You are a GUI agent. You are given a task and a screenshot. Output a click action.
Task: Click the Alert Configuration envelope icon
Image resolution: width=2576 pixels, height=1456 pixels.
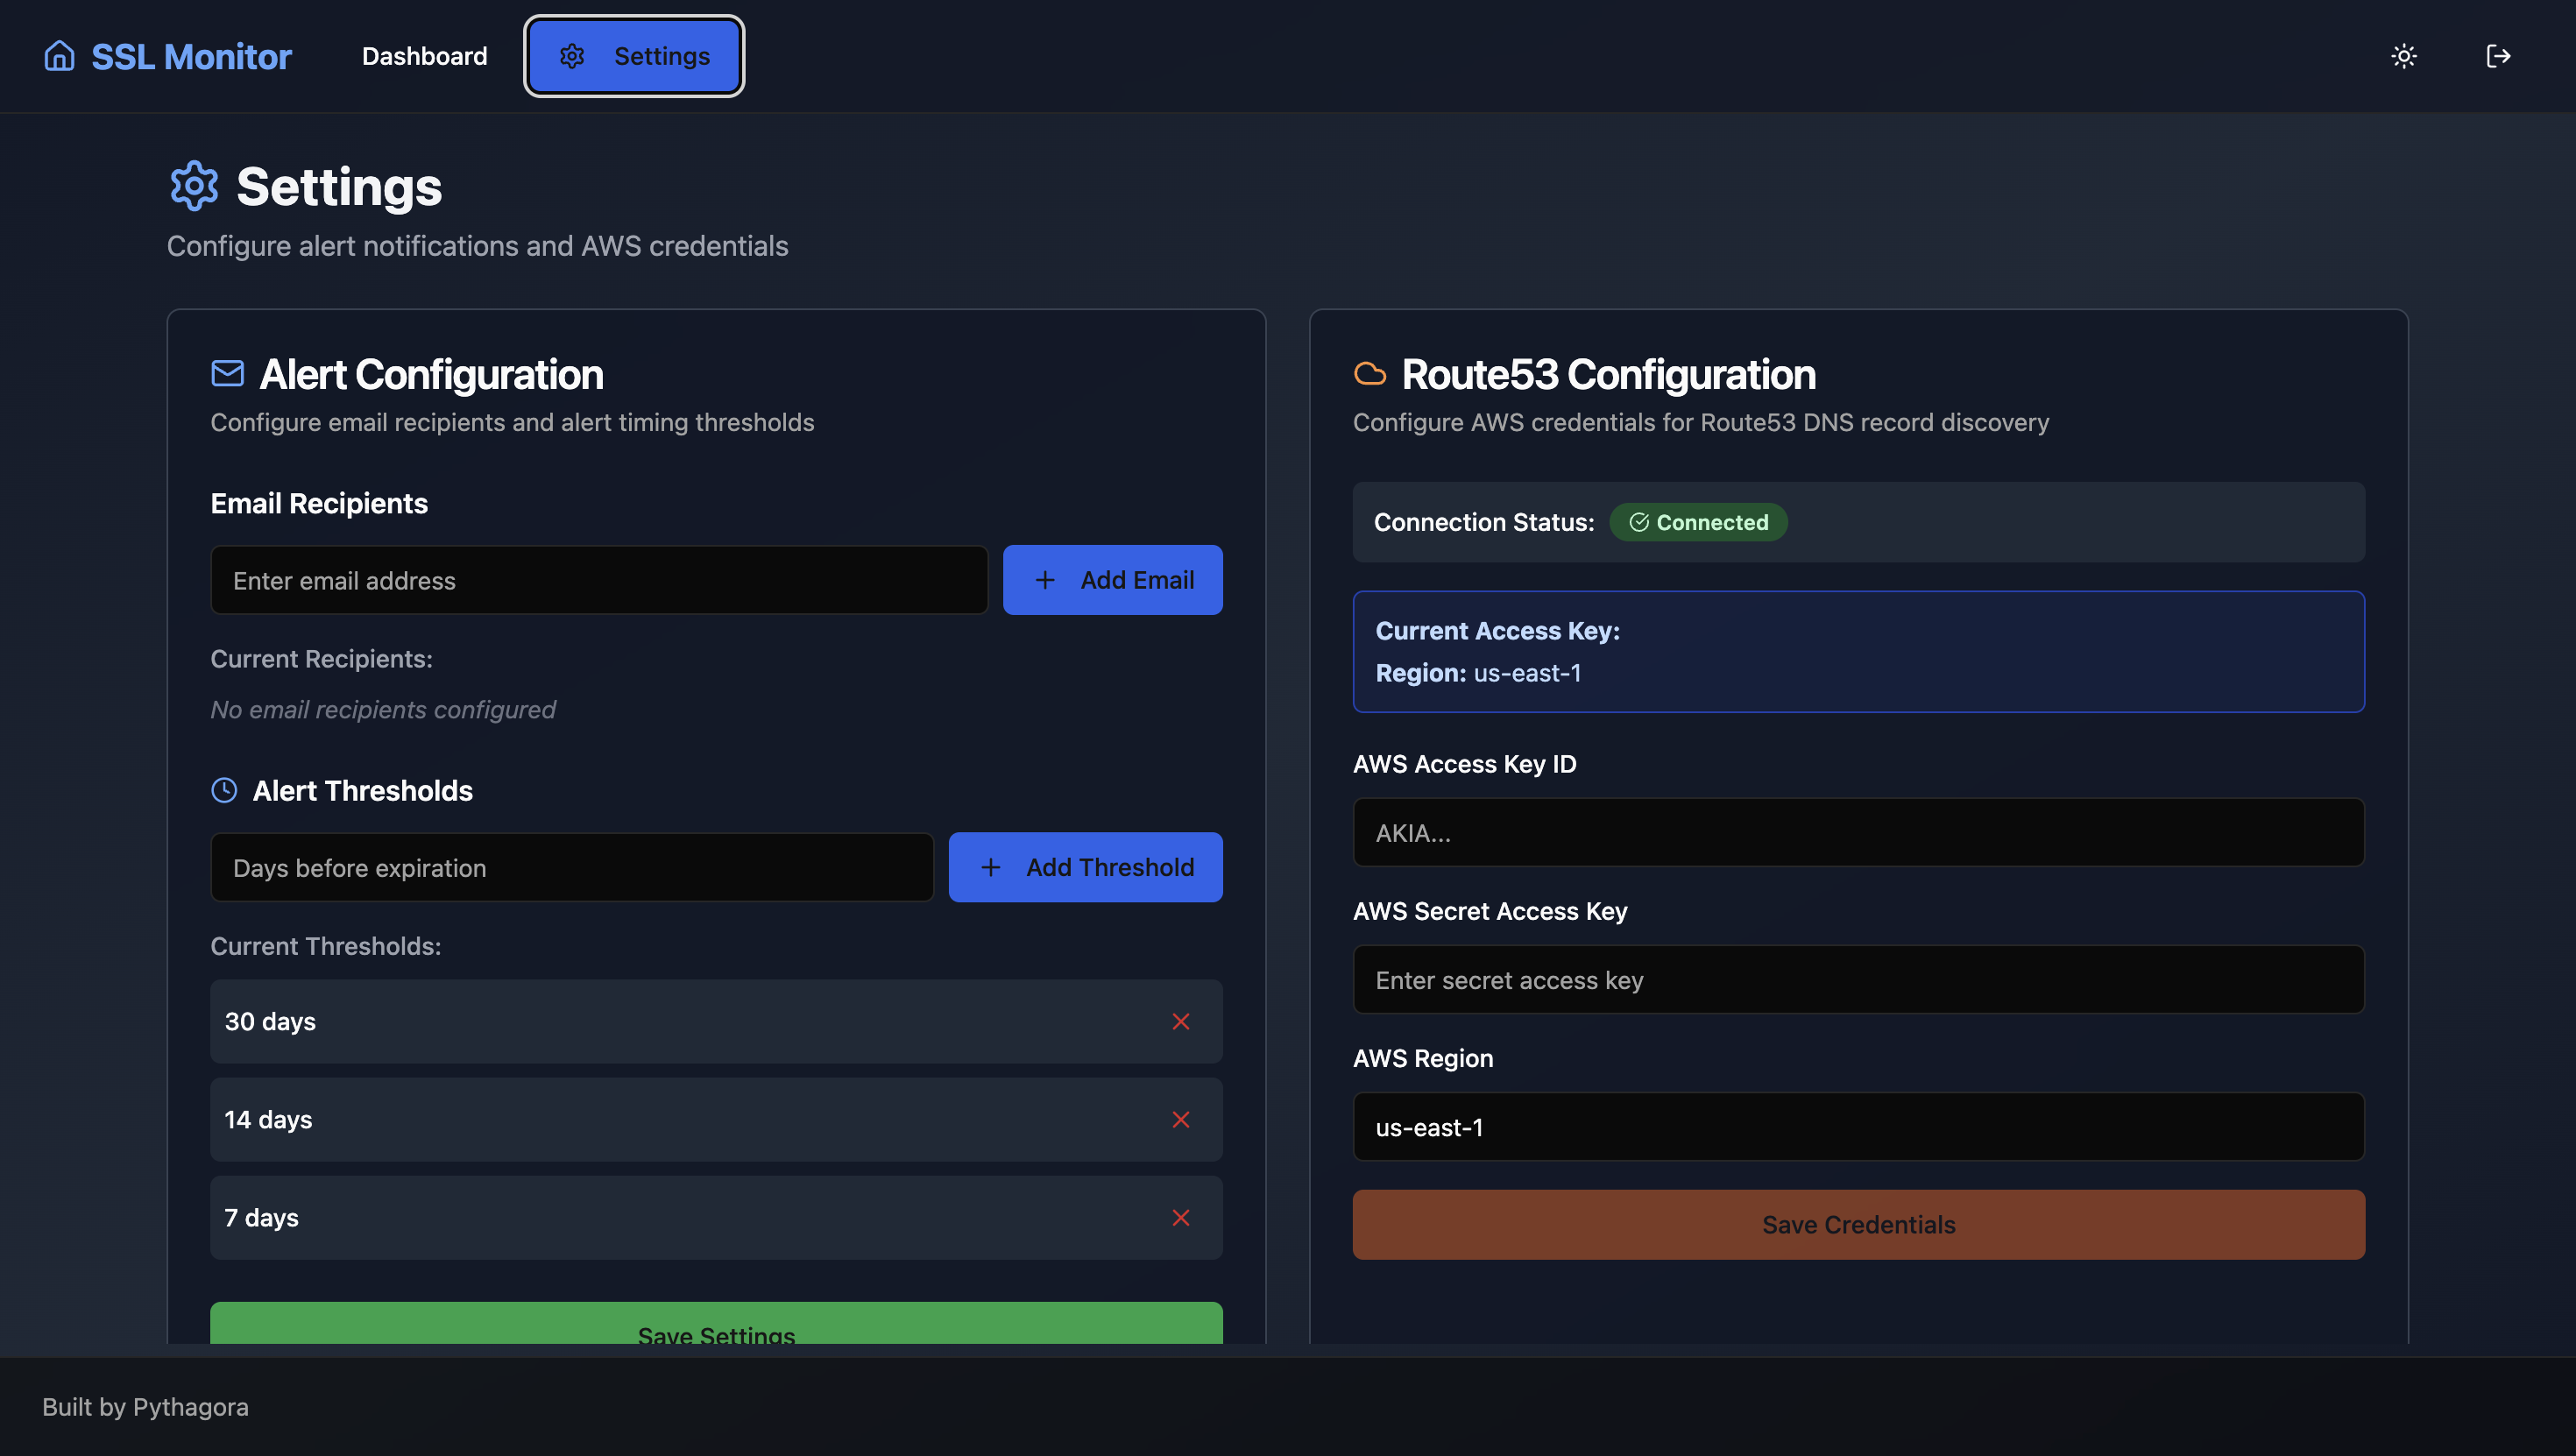click(228, 374)
